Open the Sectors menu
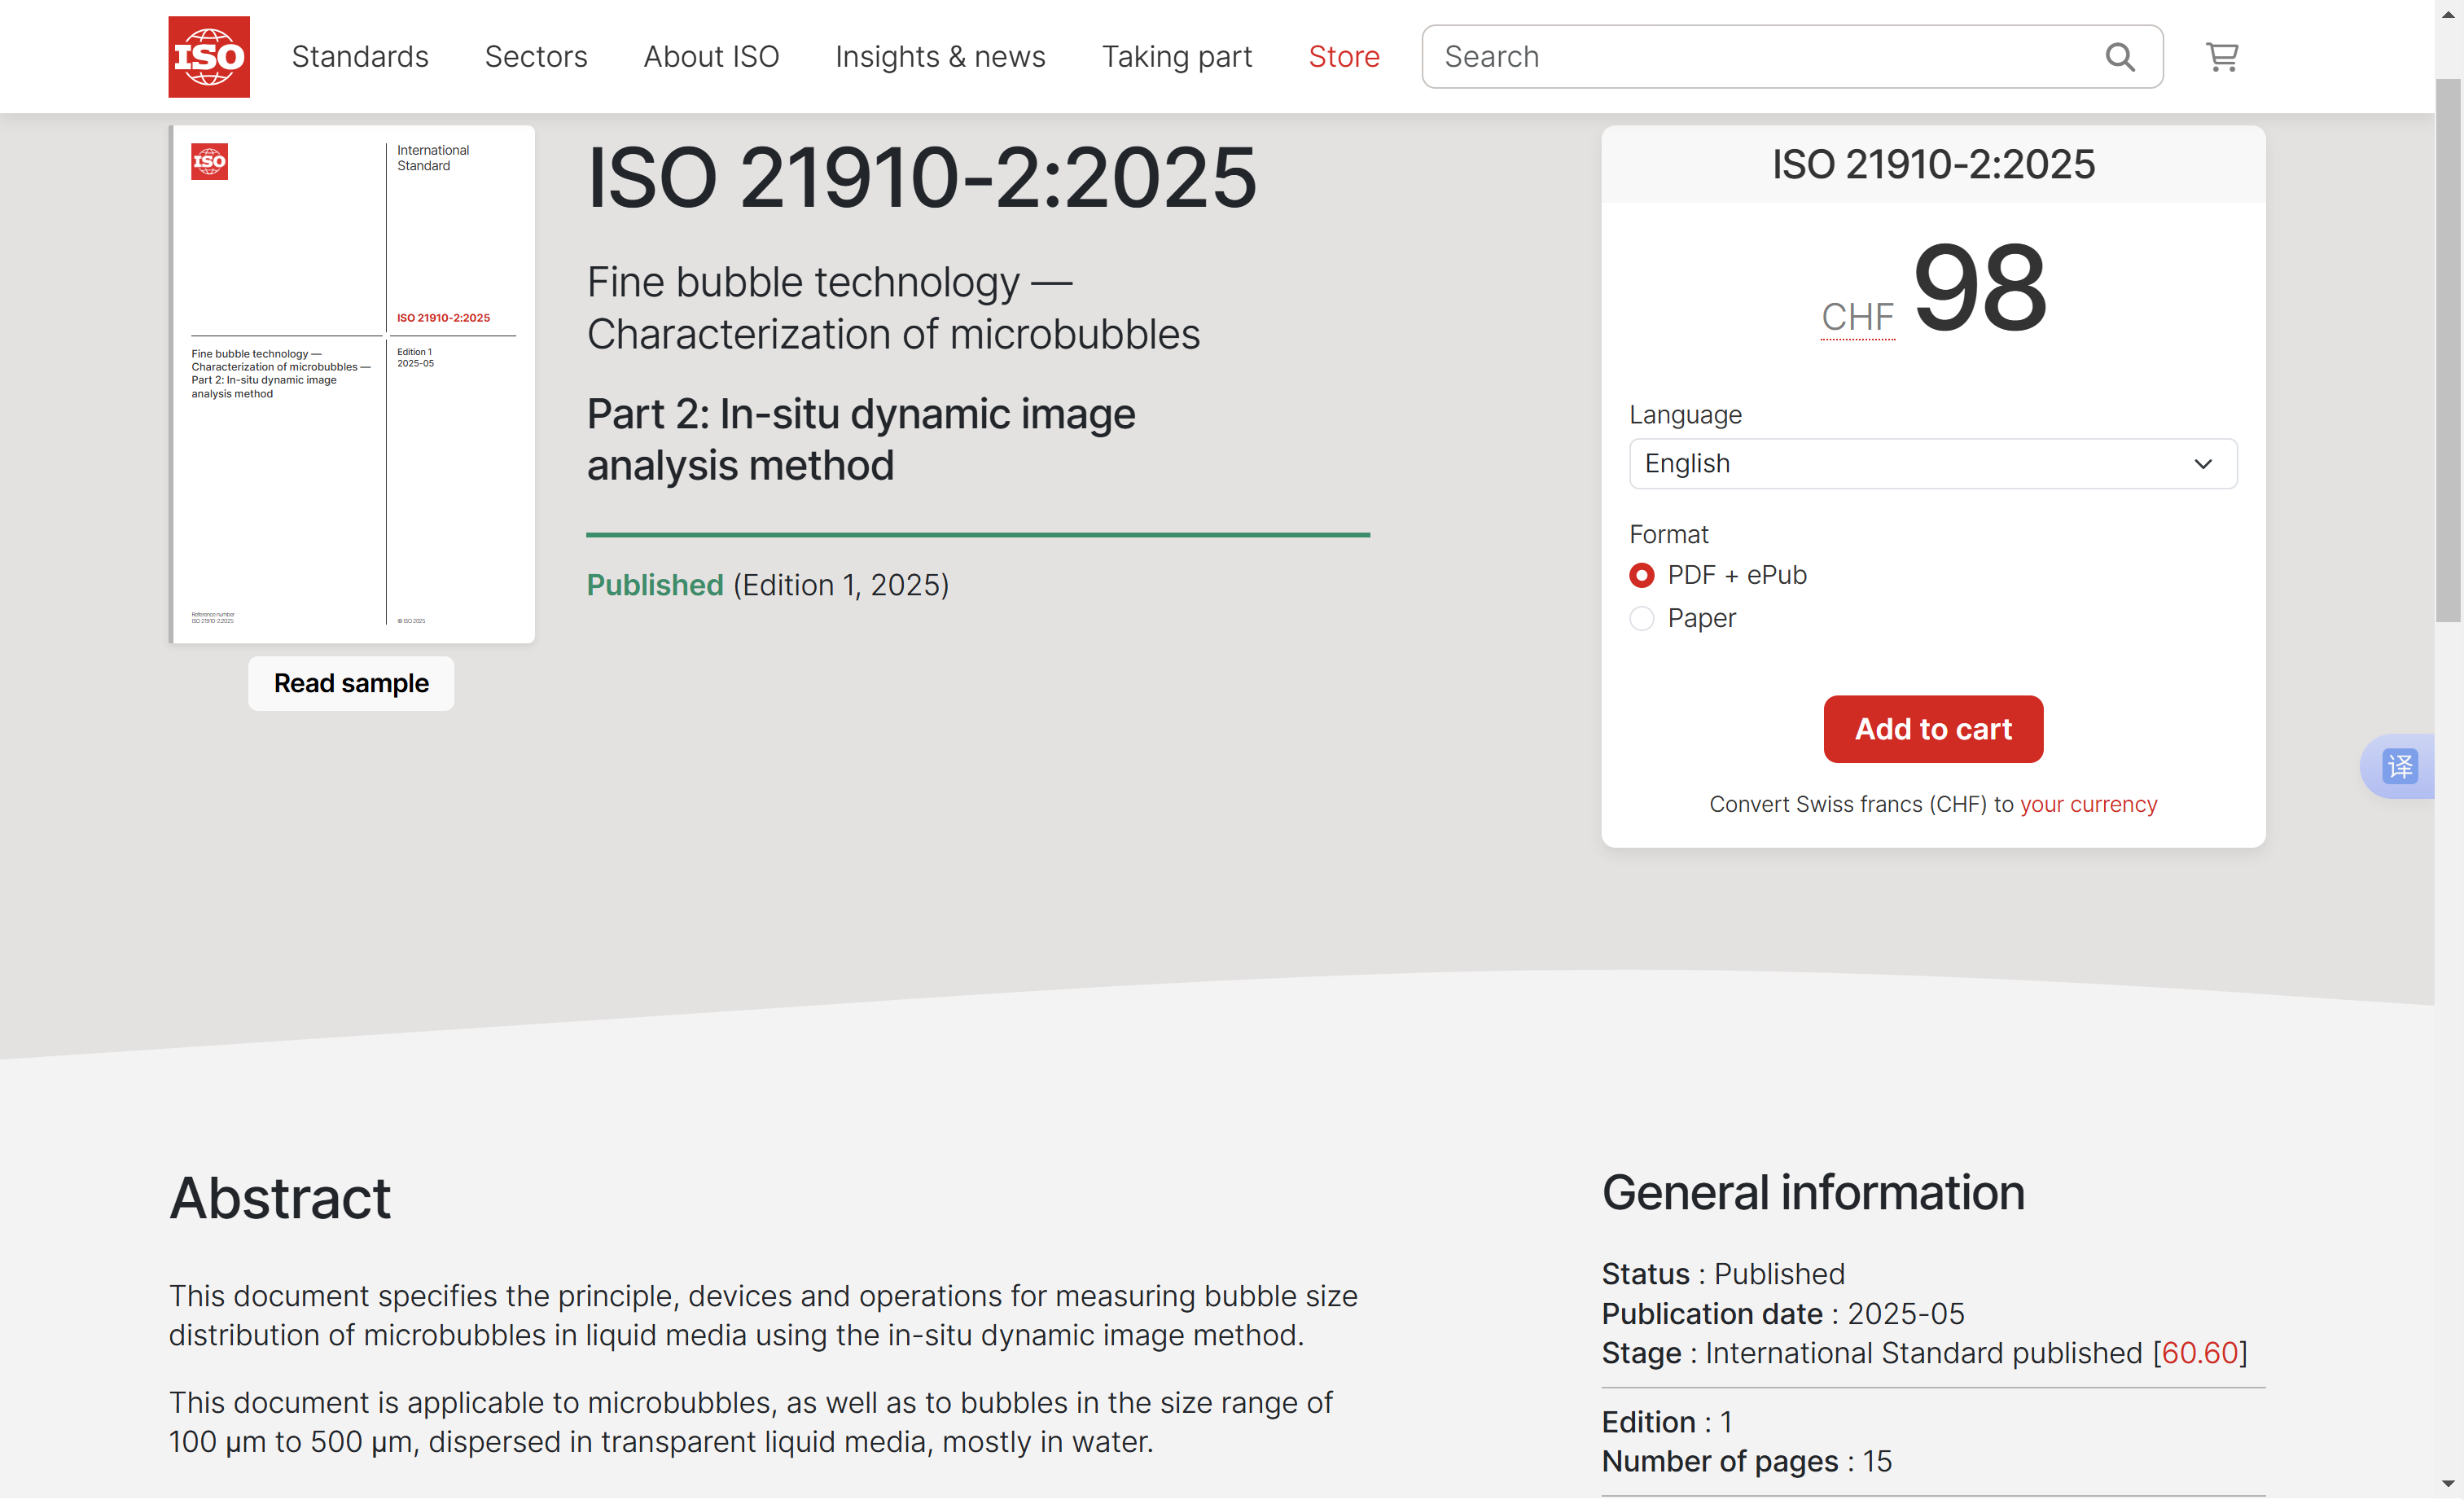The height and width of the screenshot is (1500, 2464). pos(536,57)
